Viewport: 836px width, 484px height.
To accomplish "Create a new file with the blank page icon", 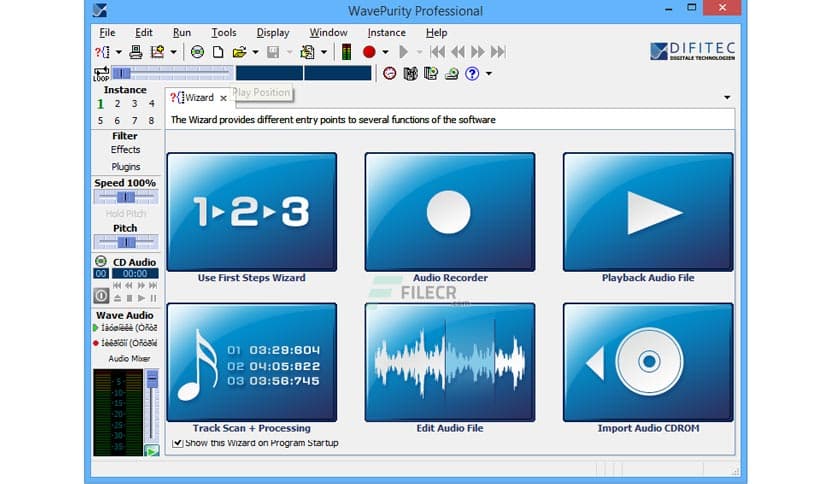I will pyautogui.click(x=218, y=52).
